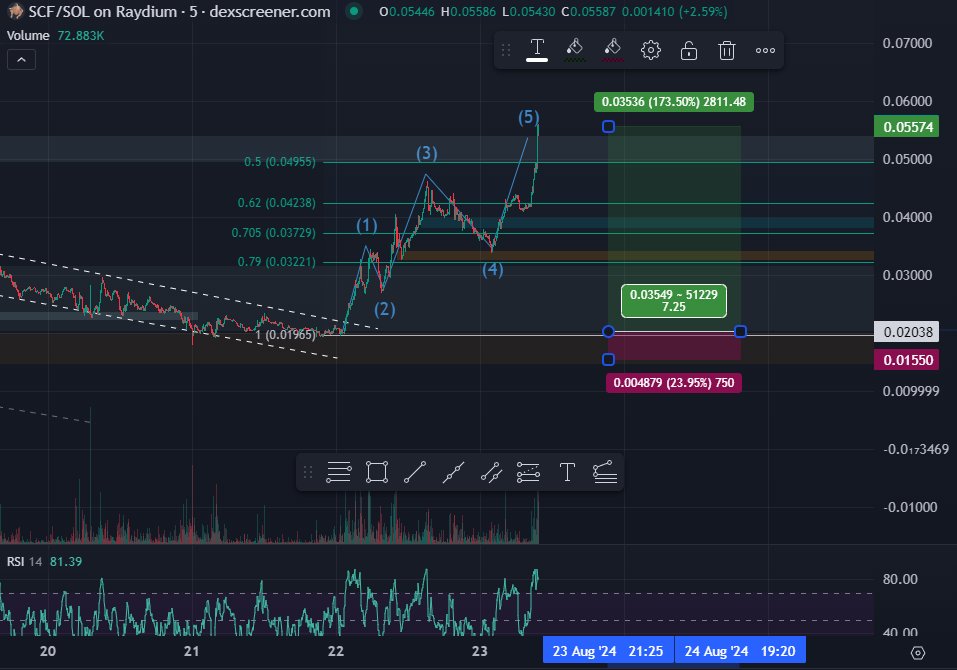Click the date 23 on the time axis
Viewport: 957px width, 670px height.
click(480, 651)
